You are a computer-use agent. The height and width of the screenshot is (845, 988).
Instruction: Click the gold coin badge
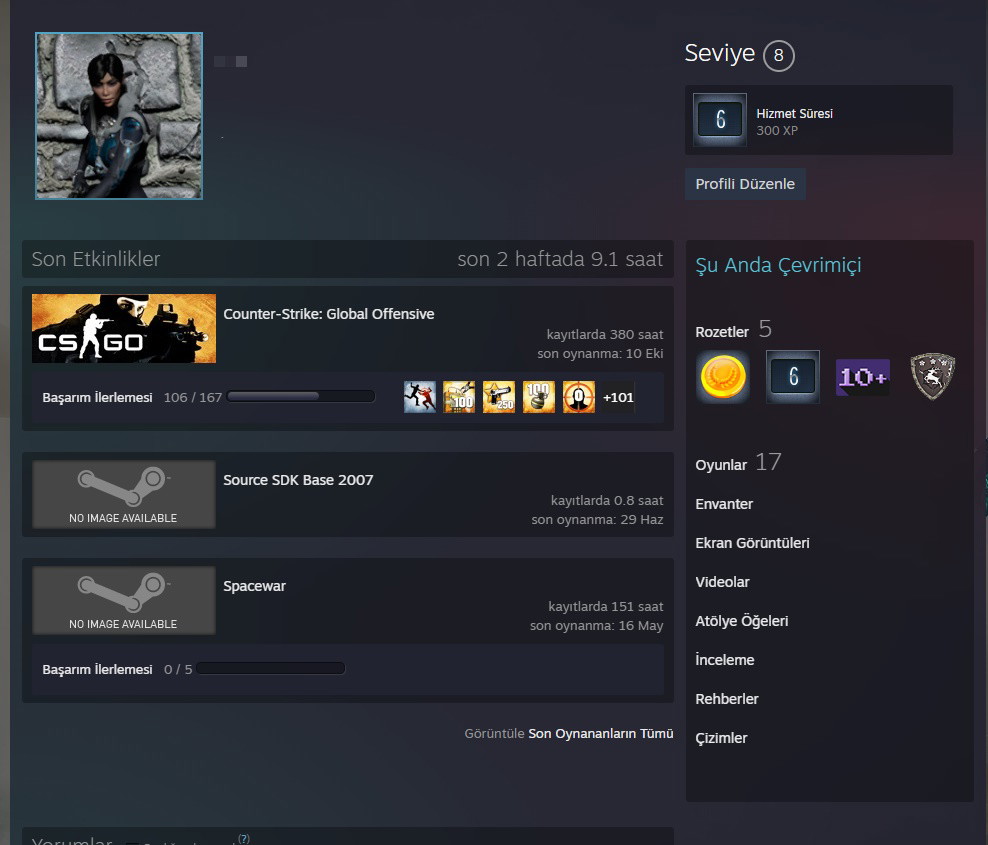(x=723, y=377)
